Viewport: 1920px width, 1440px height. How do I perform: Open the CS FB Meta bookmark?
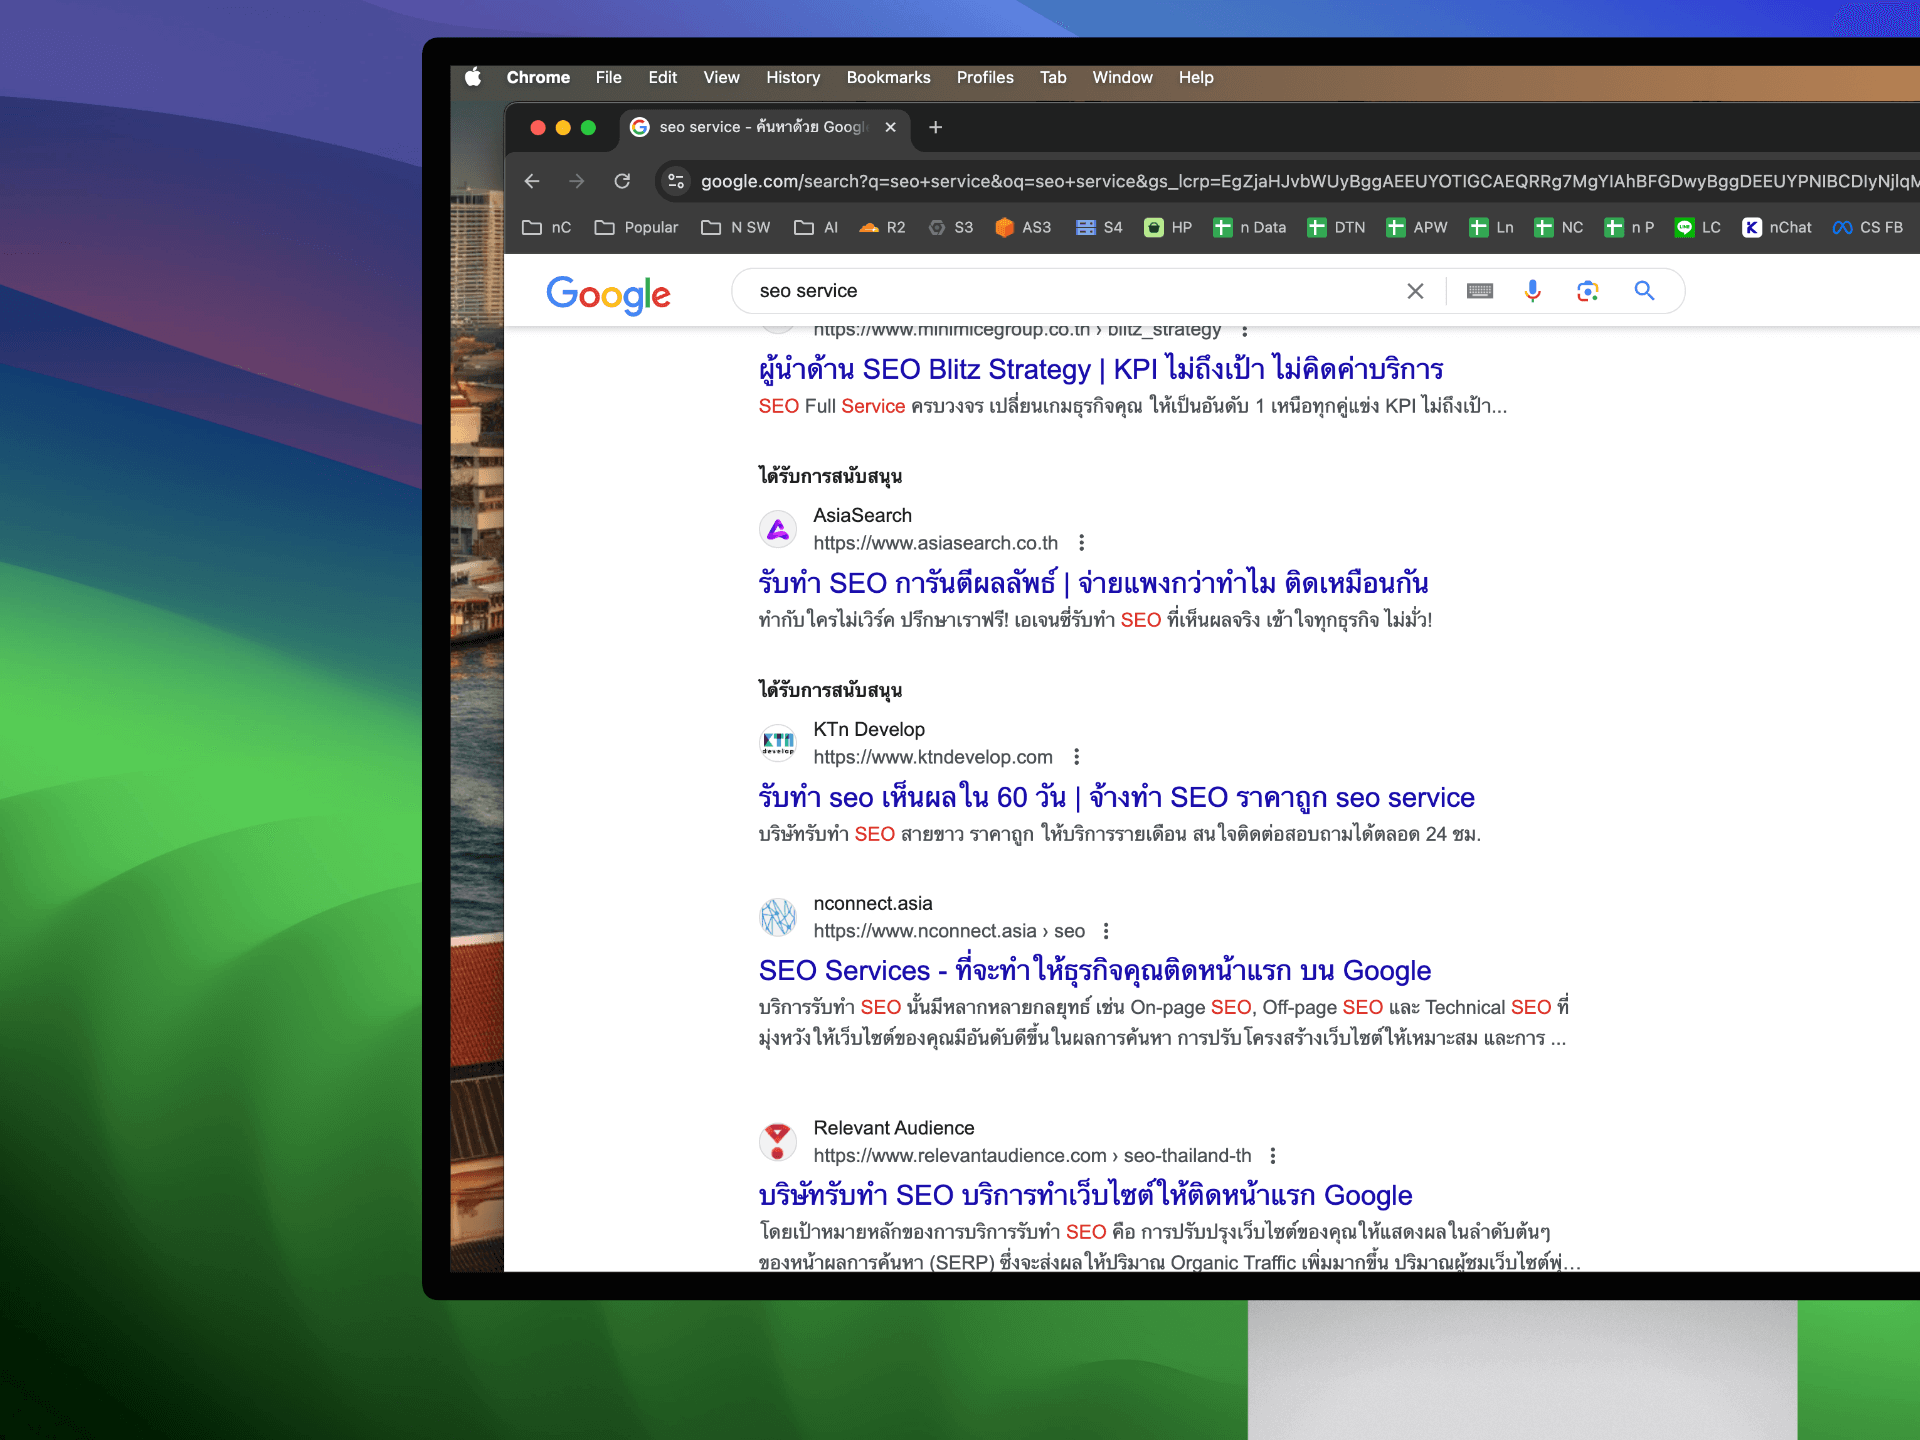(1868, 228)
